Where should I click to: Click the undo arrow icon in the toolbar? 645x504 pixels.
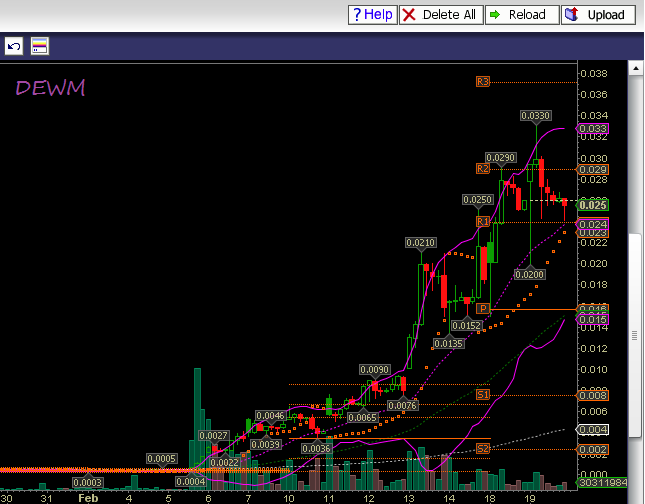pyautogui.click(x=14, y=46)
